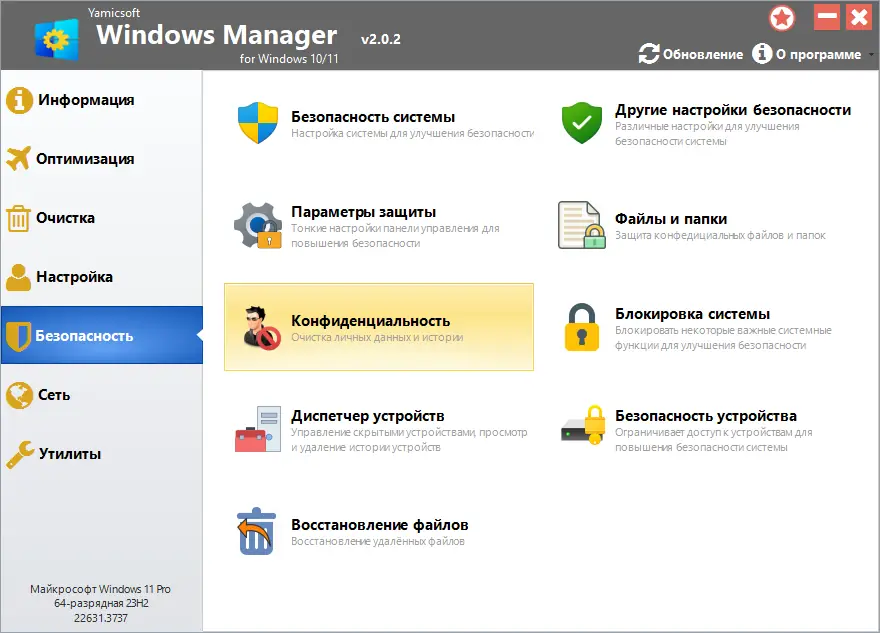Viewport: 880px width, 633px height.
Task: Open the Блокировка системы title link
Action: [x=692, y=314]
